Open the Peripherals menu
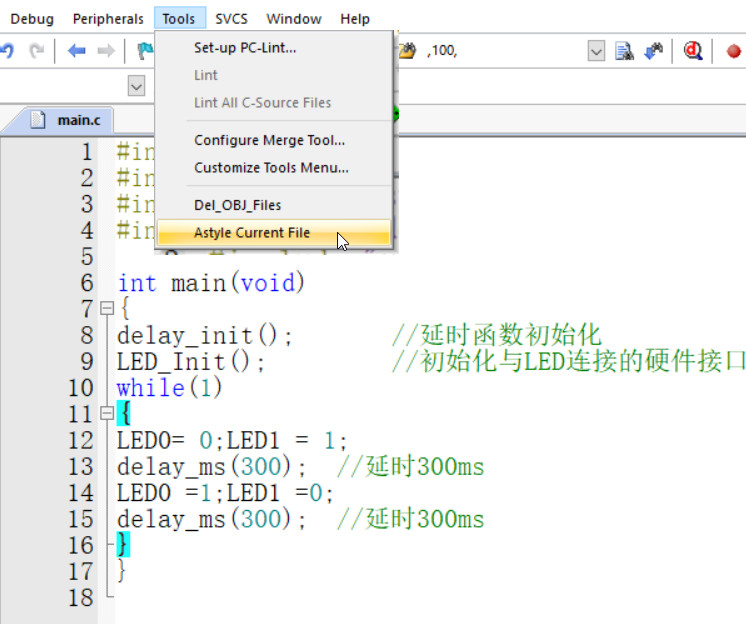Screen dimensions: 746x624 (108, 19)
